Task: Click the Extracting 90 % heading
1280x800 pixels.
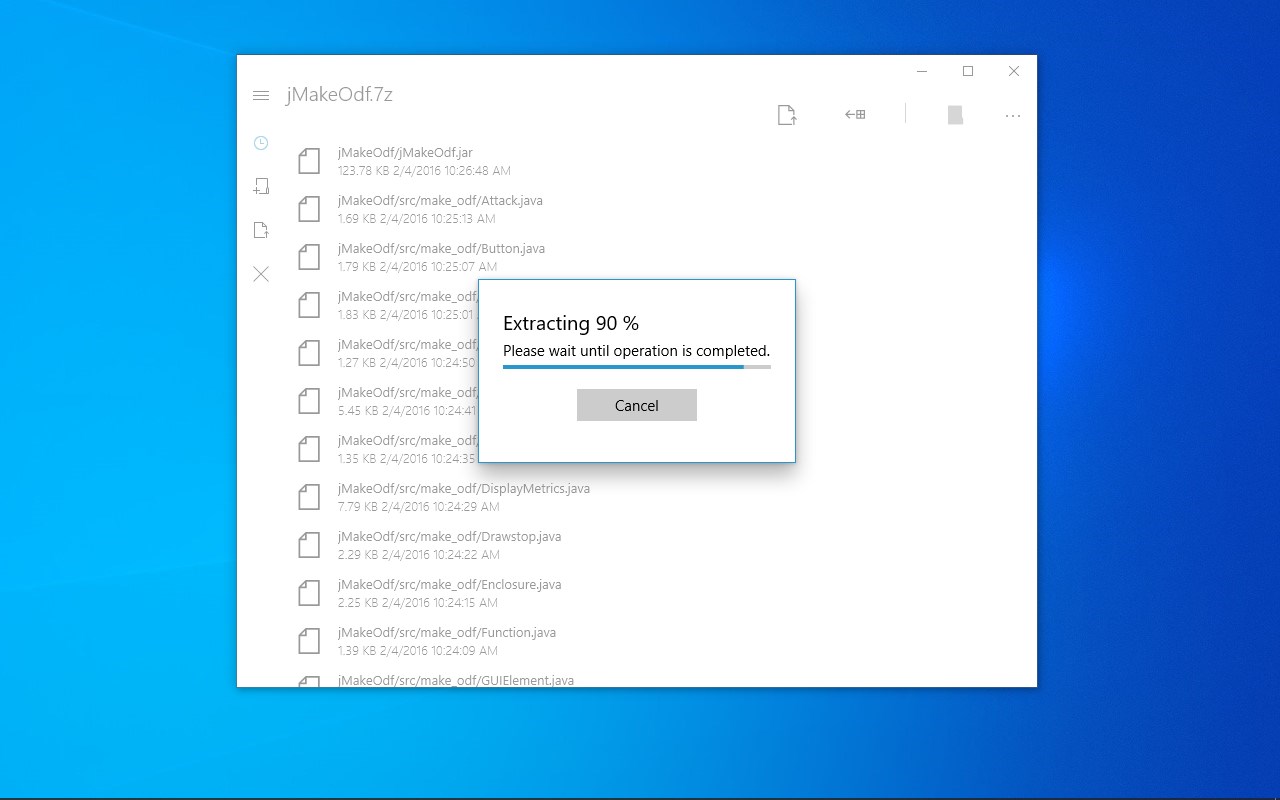Action: point(570,323)
